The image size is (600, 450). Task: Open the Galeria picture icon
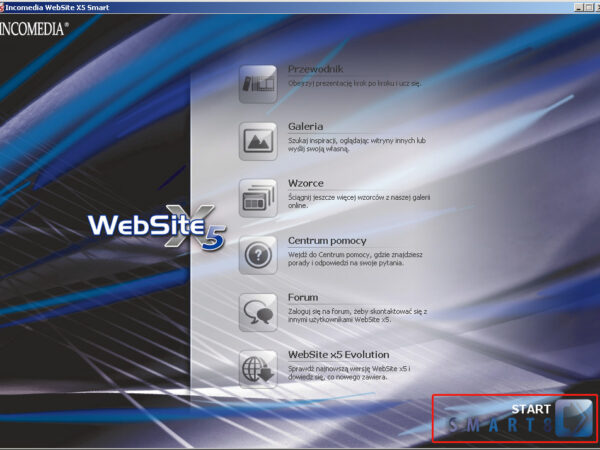click(x=257, y=141)
